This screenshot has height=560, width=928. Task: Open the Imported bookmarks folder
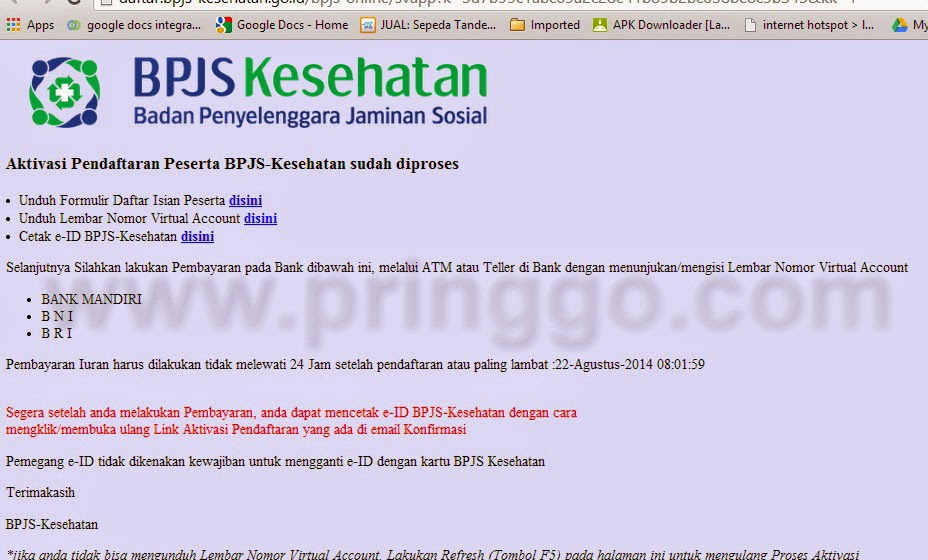coord(544,25)
